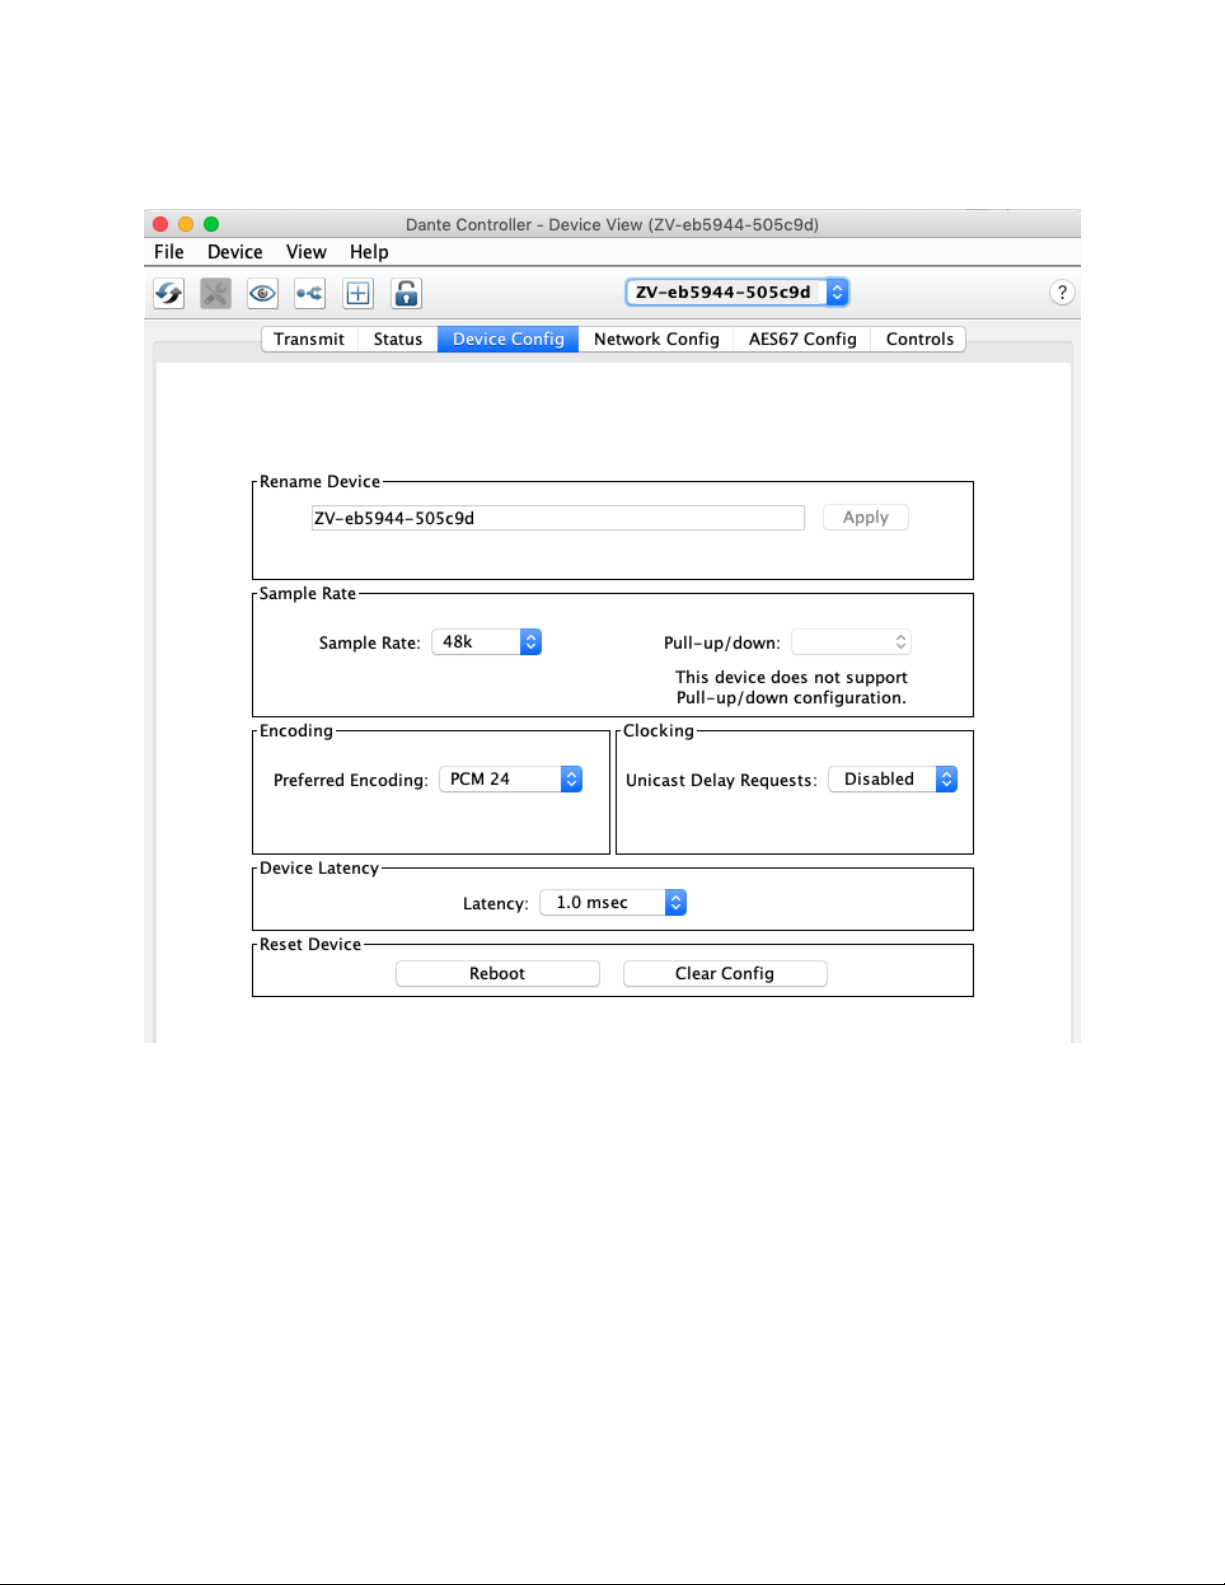Select the Device Config tab

pos(508,339)
